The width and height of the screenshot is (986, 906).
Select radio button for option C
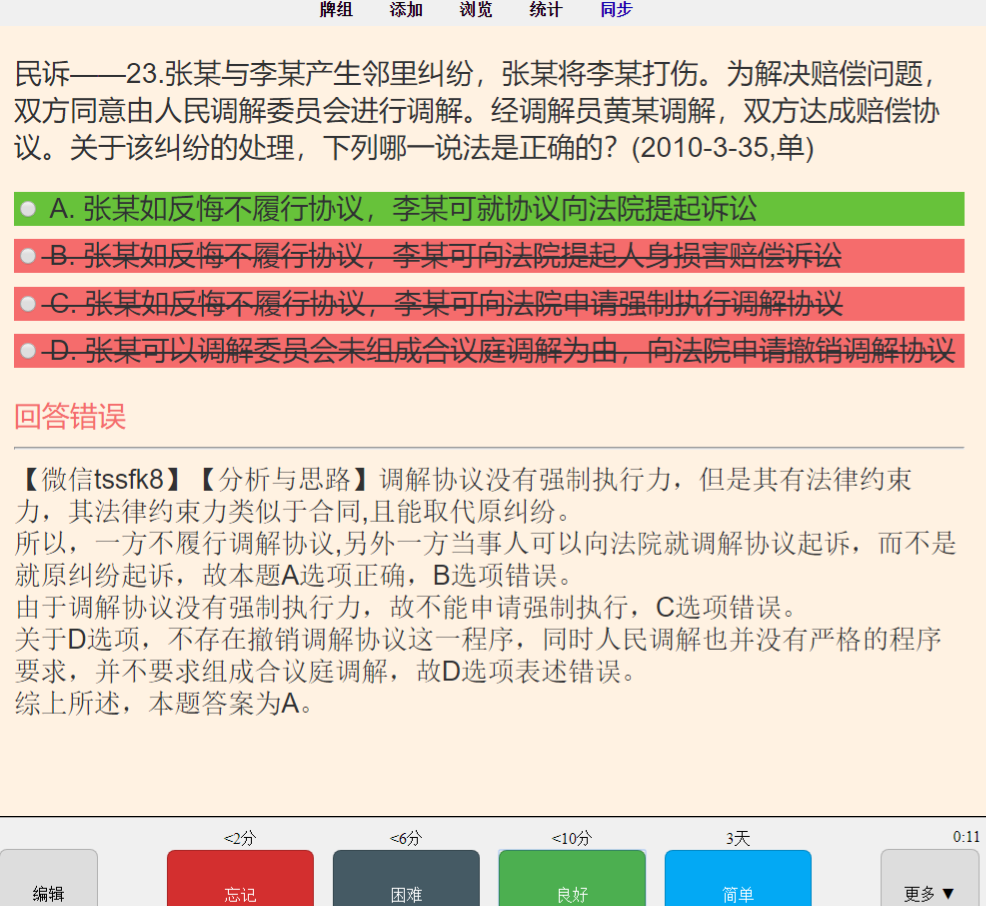[28, 304]
